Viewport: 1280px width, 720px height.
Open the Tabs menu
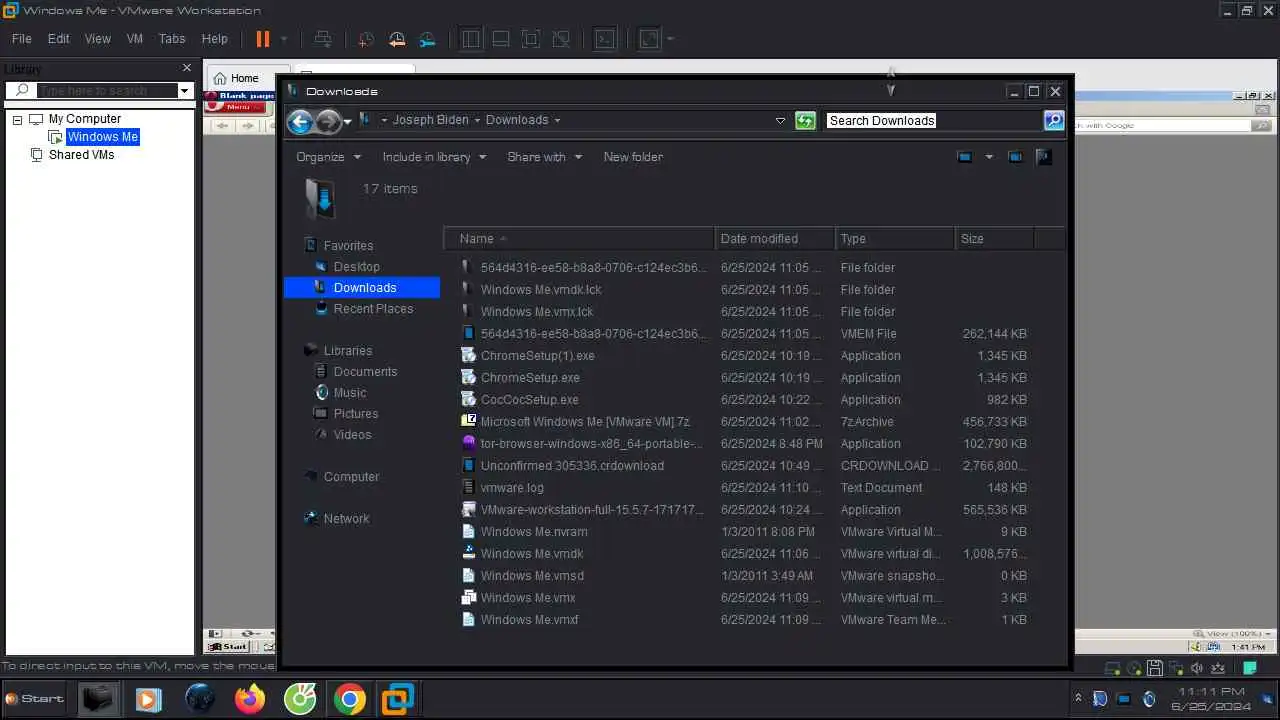point(172,39)
